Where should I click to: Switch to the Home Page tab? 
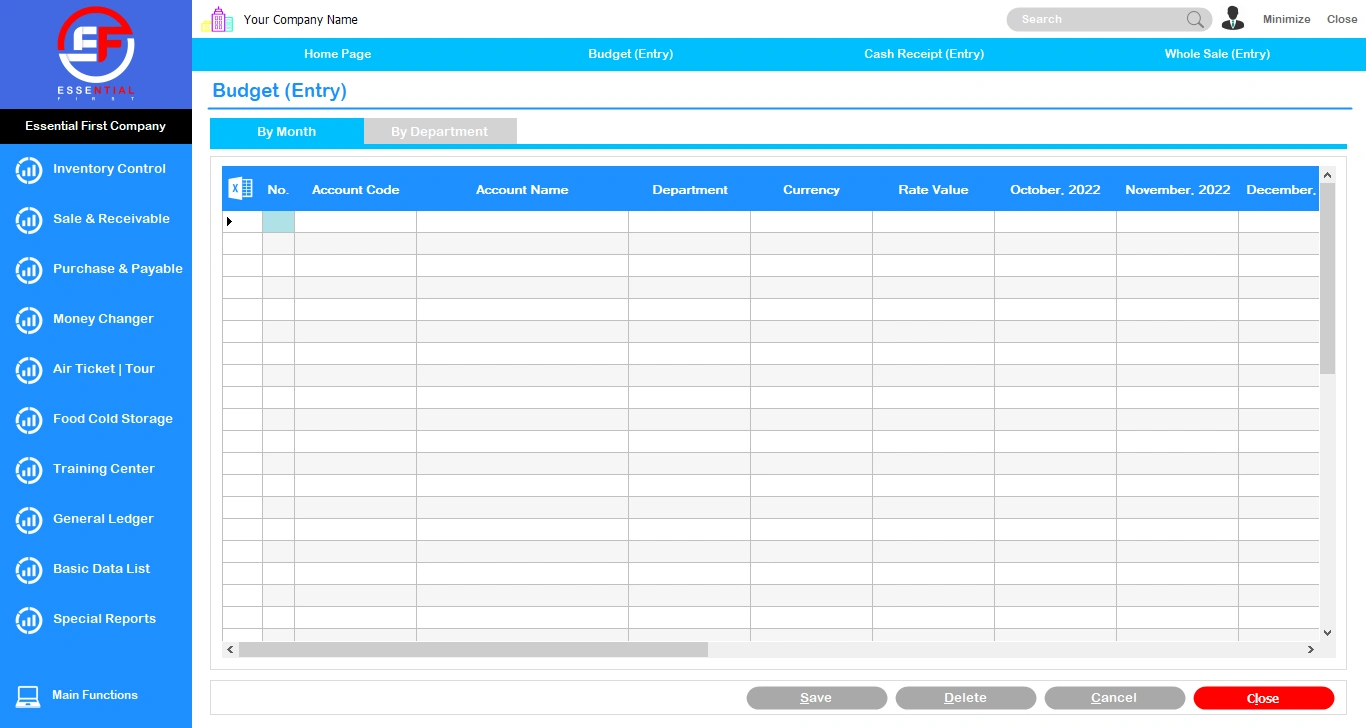click(x=337, y=54)
